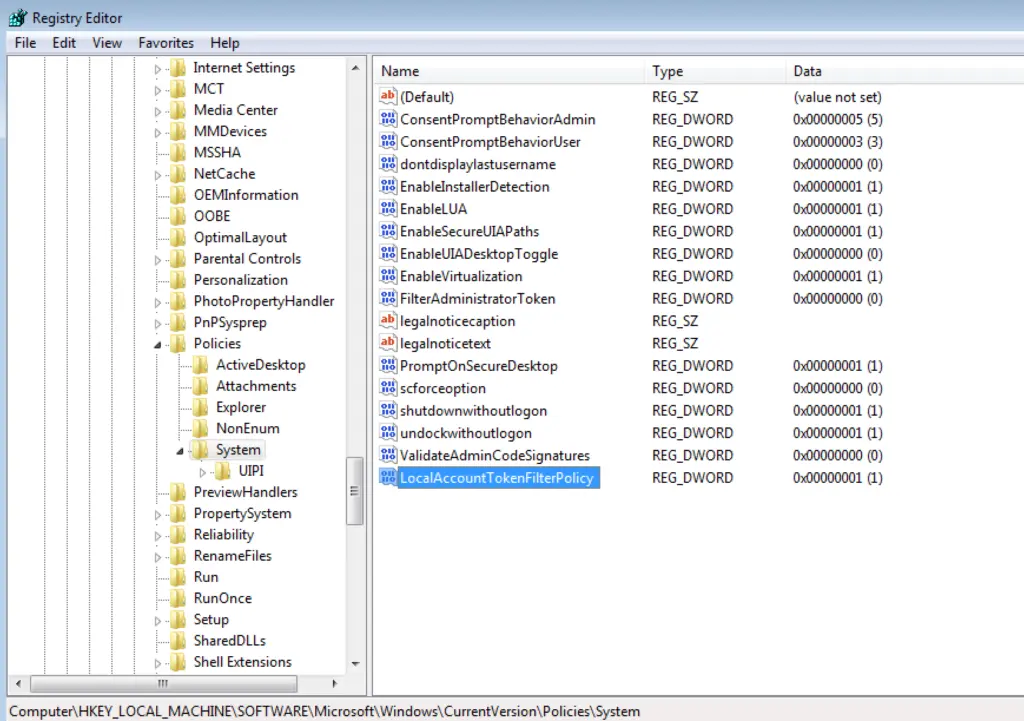The width and height of the screenshot is (1024, 721).
Task: Click the EnableLUA DWORD value icon
Action: click(388, 209)
